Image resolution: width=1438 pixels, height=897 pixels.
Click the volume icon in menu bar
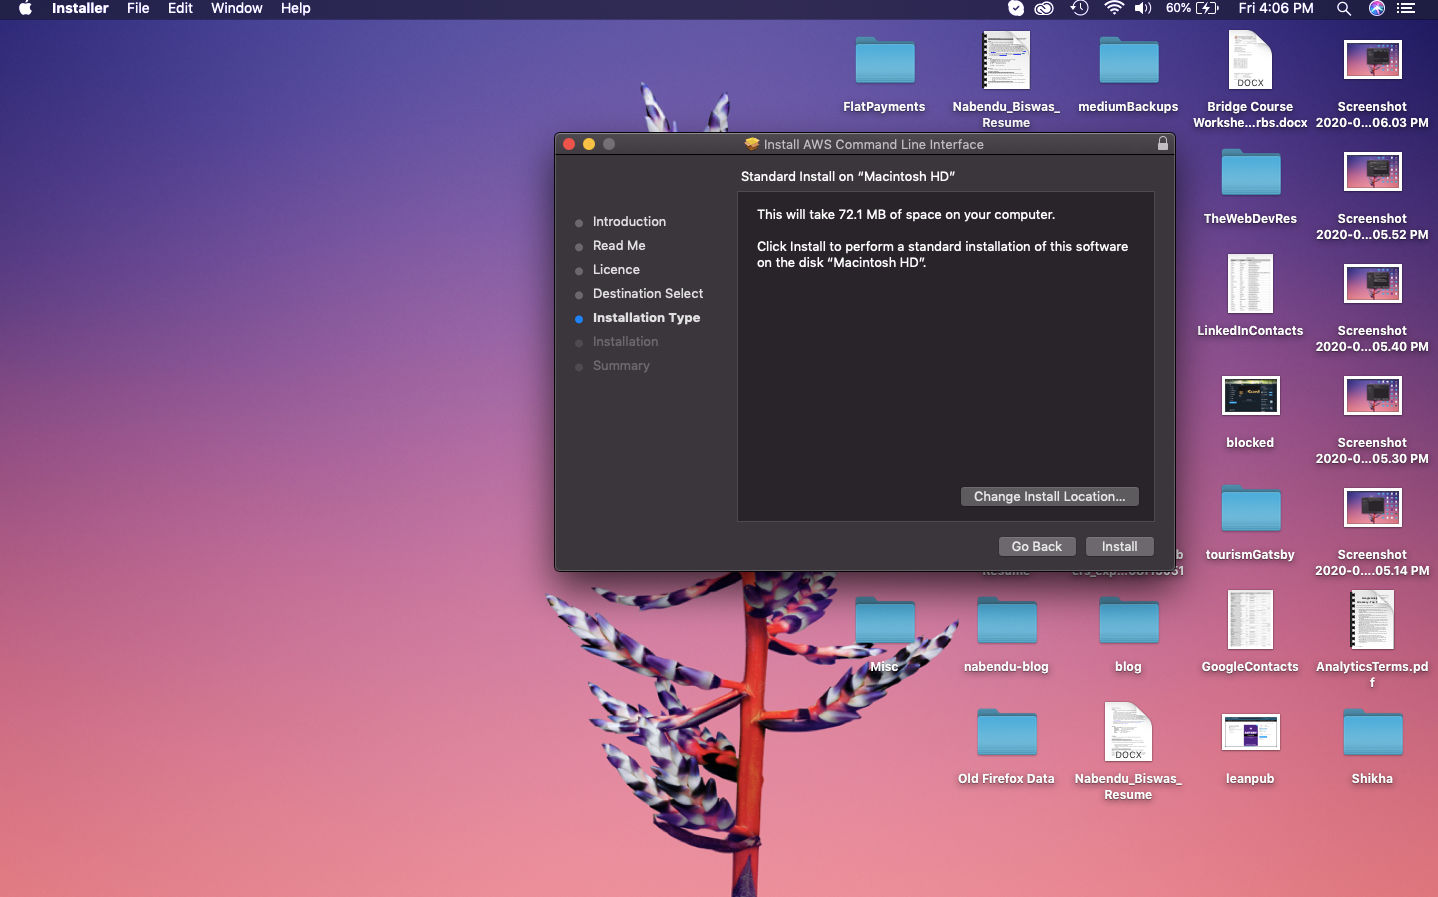pyautogui.click(x=1143, y=8)
